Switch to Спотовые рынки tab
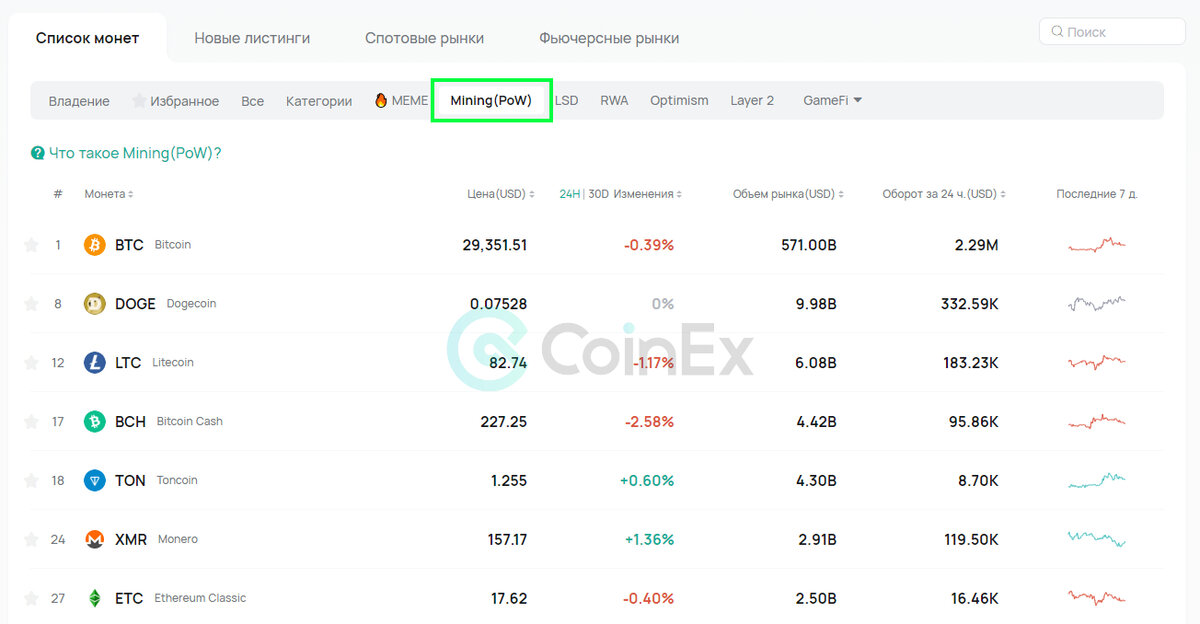 coord(424,39)
